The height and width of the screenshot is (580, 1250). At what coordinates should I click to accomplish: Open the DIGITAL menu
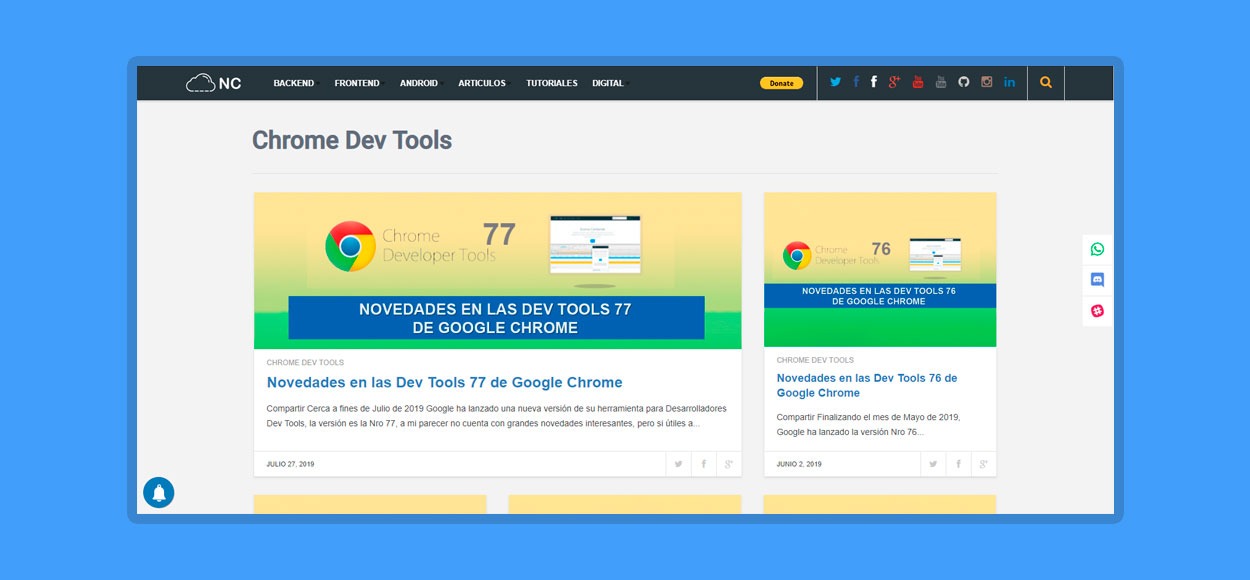tap(608, 83)
